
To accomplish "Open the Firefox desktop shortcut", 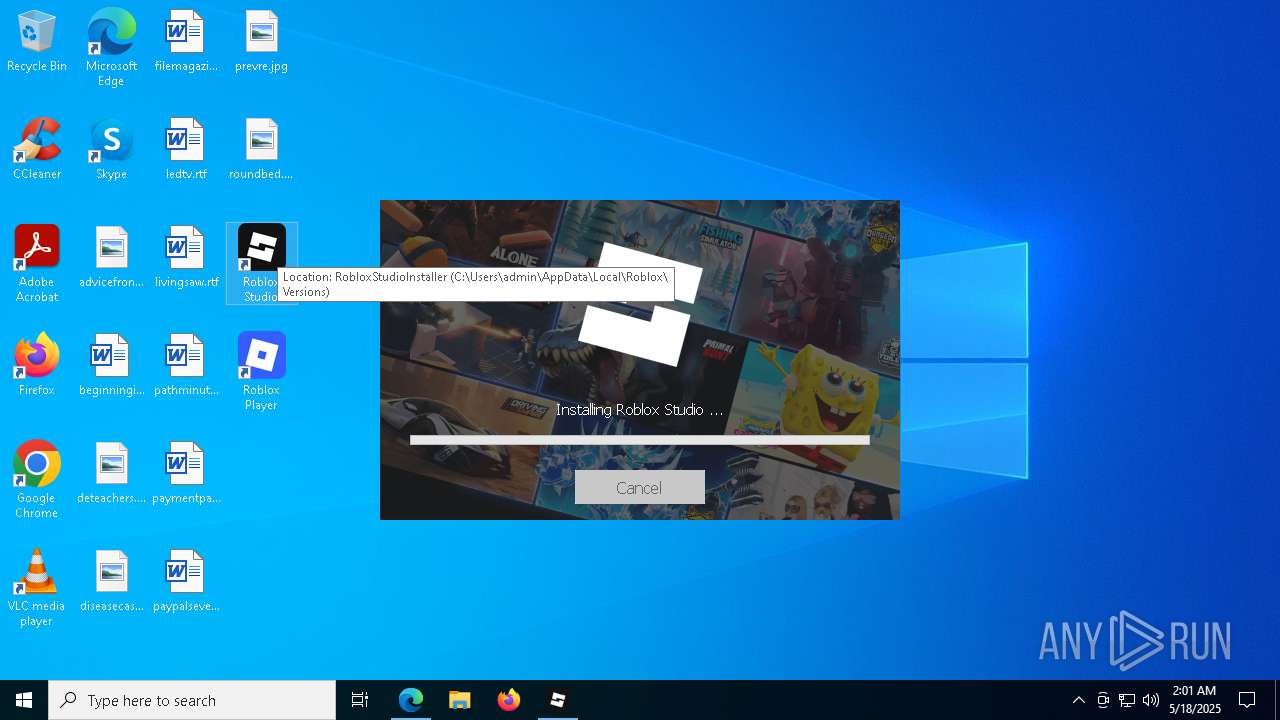I will (x=37, y=366).
